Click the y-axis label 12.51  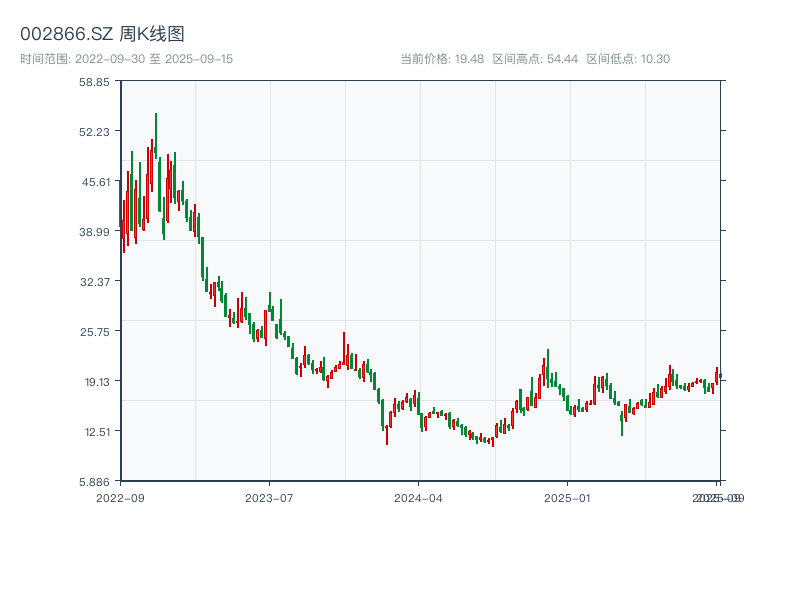(x=97, y=432)
